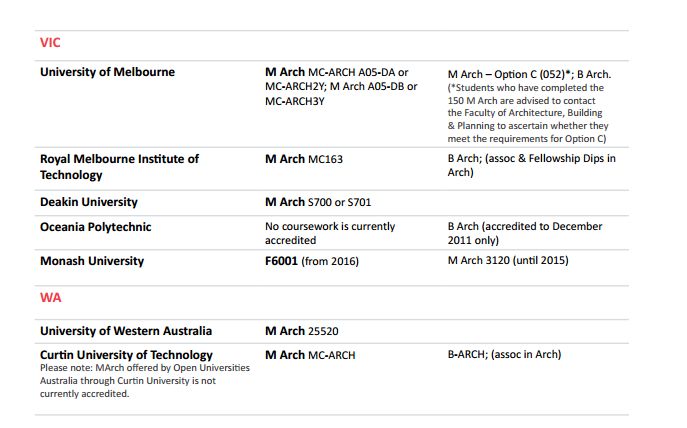Select the Monash University row title
This screenshot has width=687, height=428.
click(x=91, y=261)
